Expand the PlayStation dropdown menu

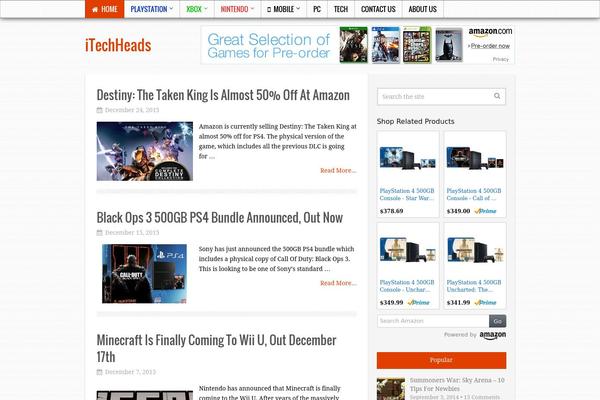click(152, 9)
